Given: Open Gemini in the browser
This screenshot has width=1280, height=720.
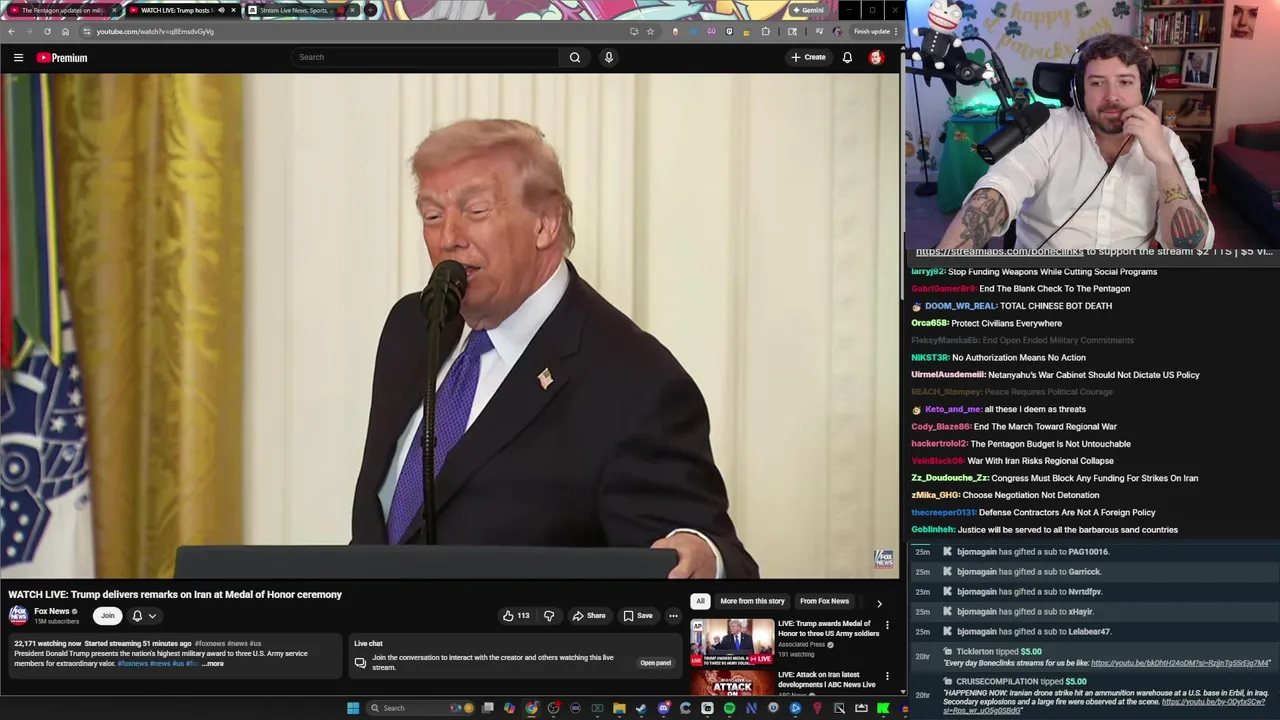Looking at the screenshot, I should tap(808, 10).
